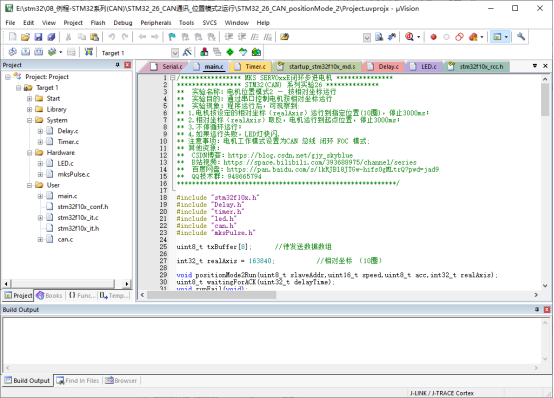Image resolution: width=554 pixels, height=398 pixels.
Task: Close the Project panel
Action: (x=128, y=65)
